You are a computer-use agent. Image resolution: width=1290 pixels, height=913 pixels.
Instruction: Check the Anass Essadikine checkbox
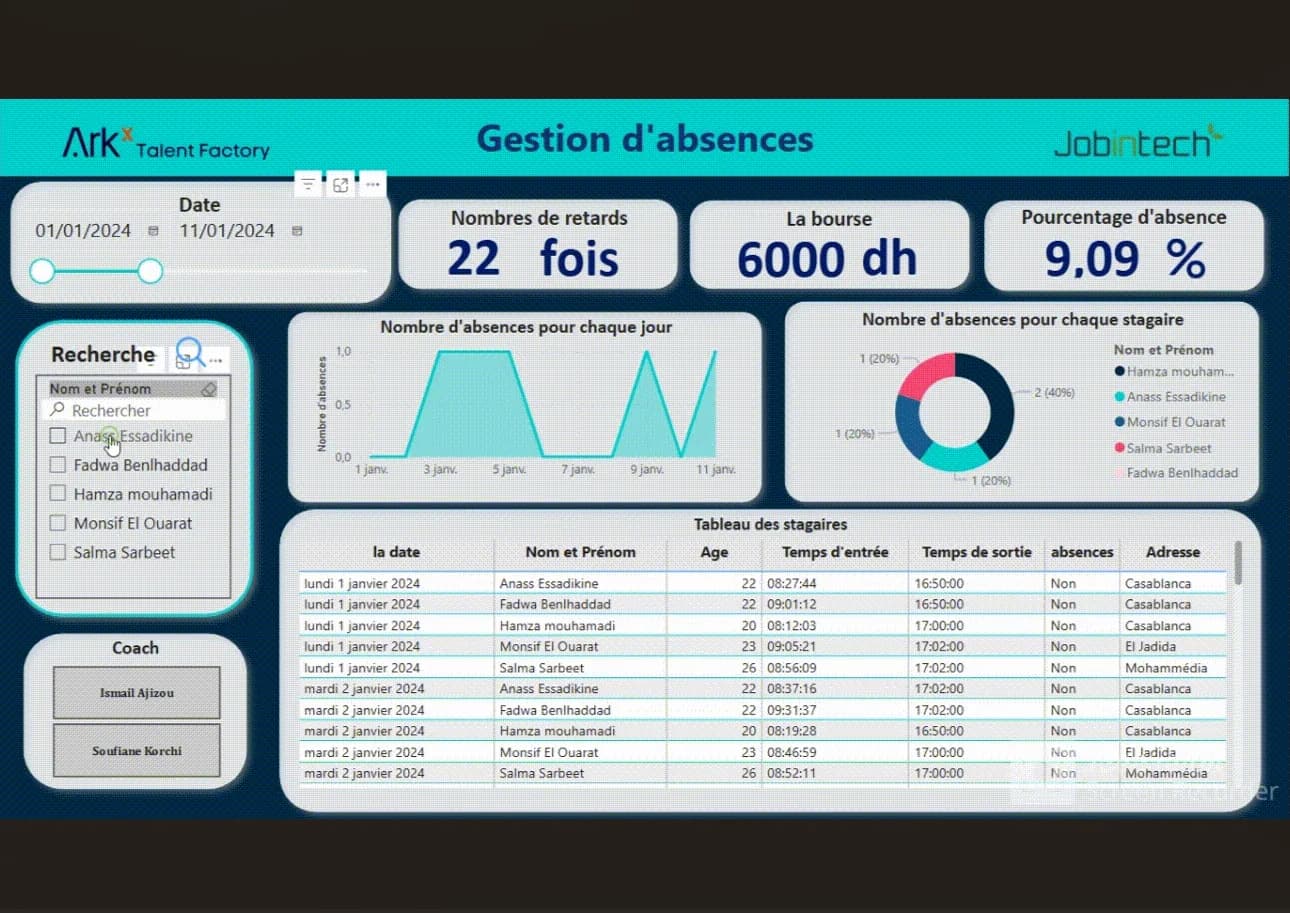tap(58, 436)
